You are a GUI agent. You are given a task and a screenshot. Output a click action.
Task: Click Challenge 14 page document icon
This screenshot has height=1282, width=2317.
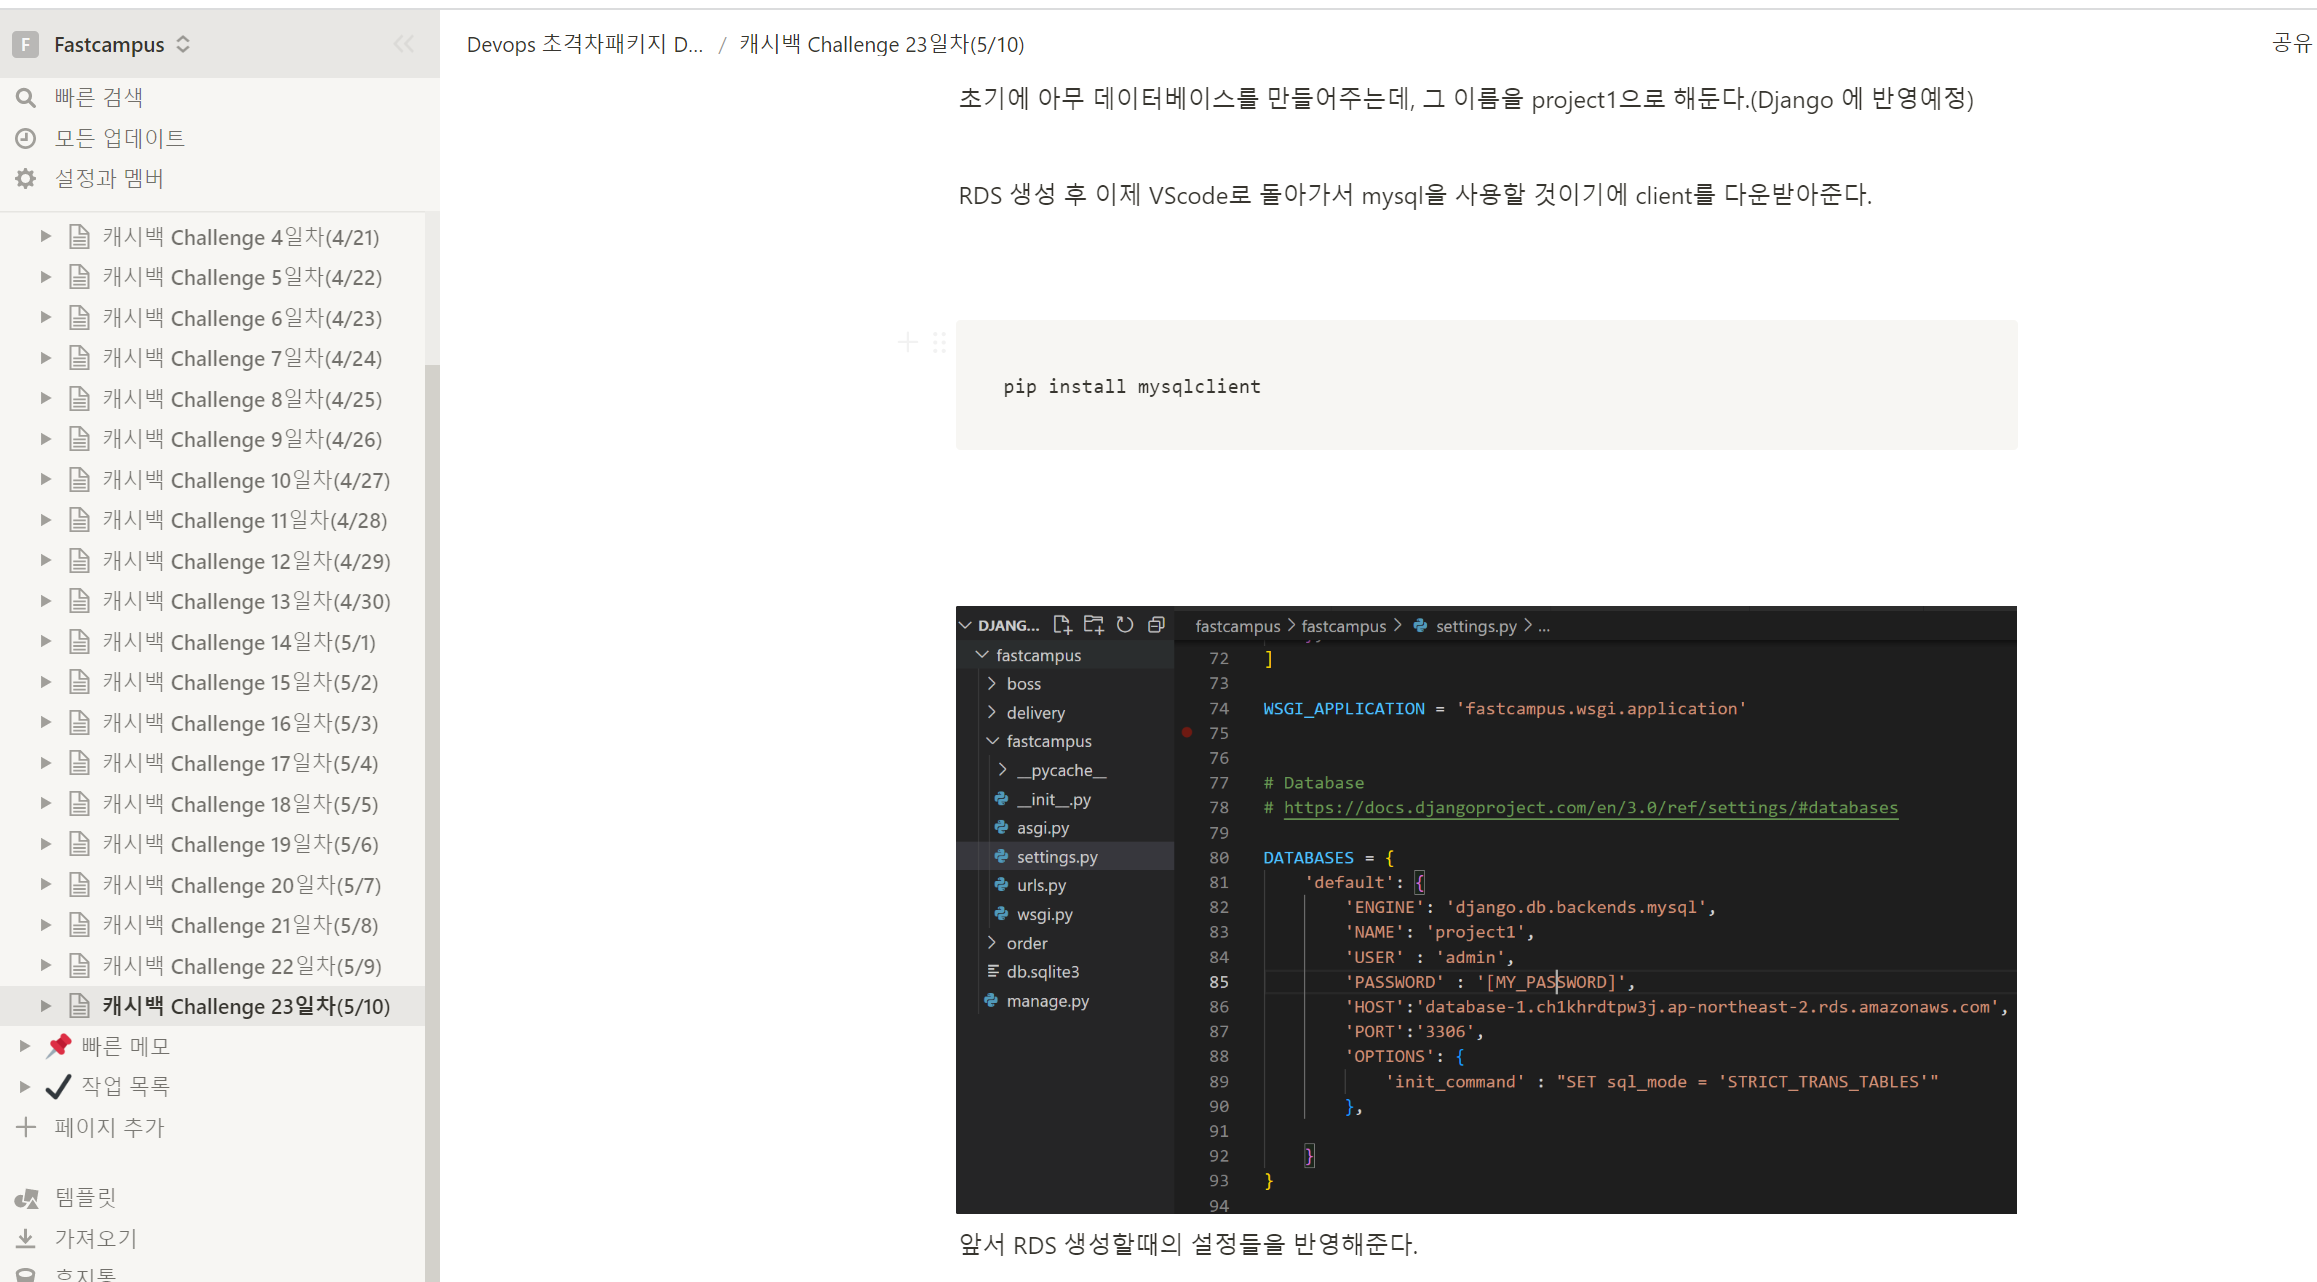click(80, 642)
